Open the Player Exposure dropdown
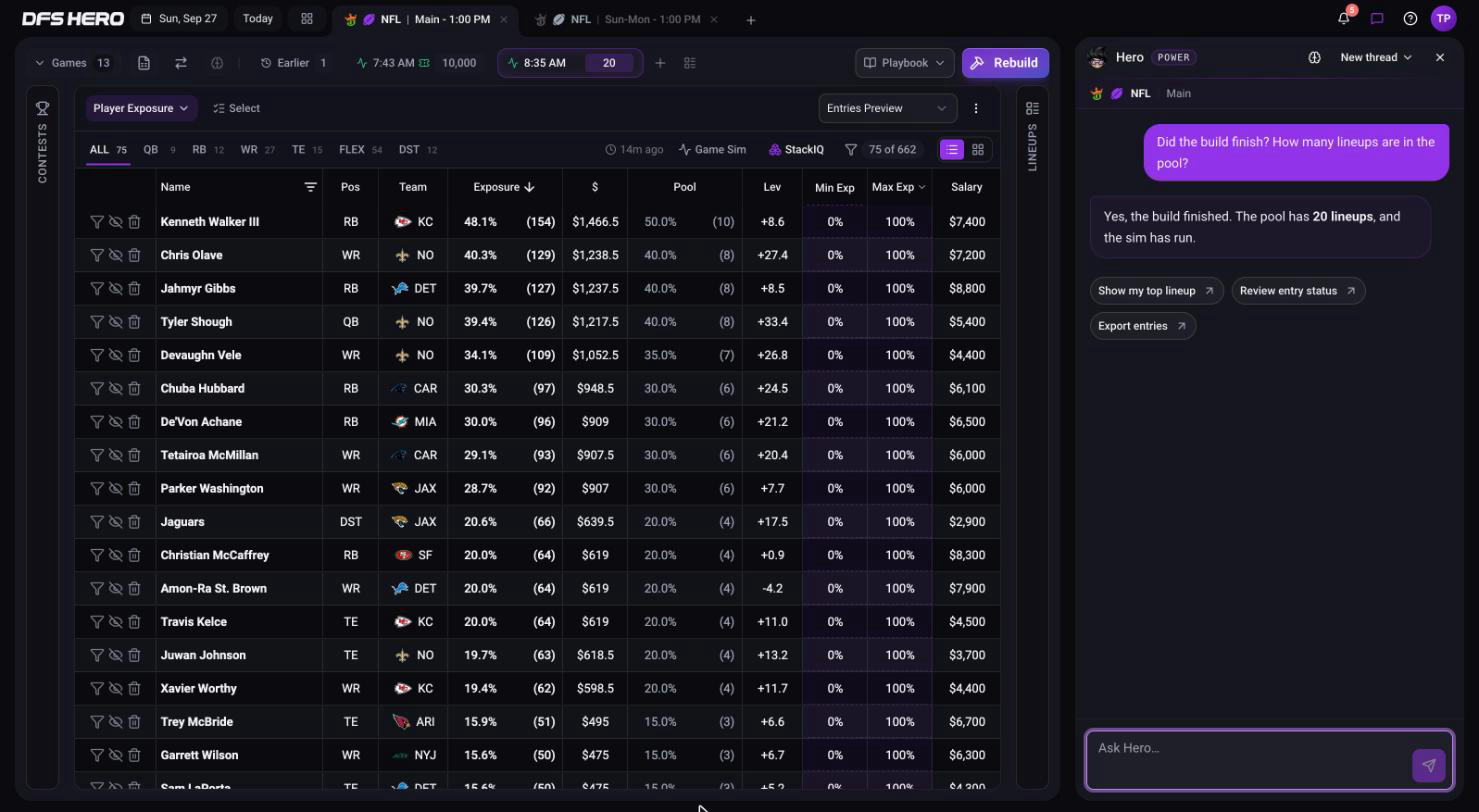 (x=140, y=108)
